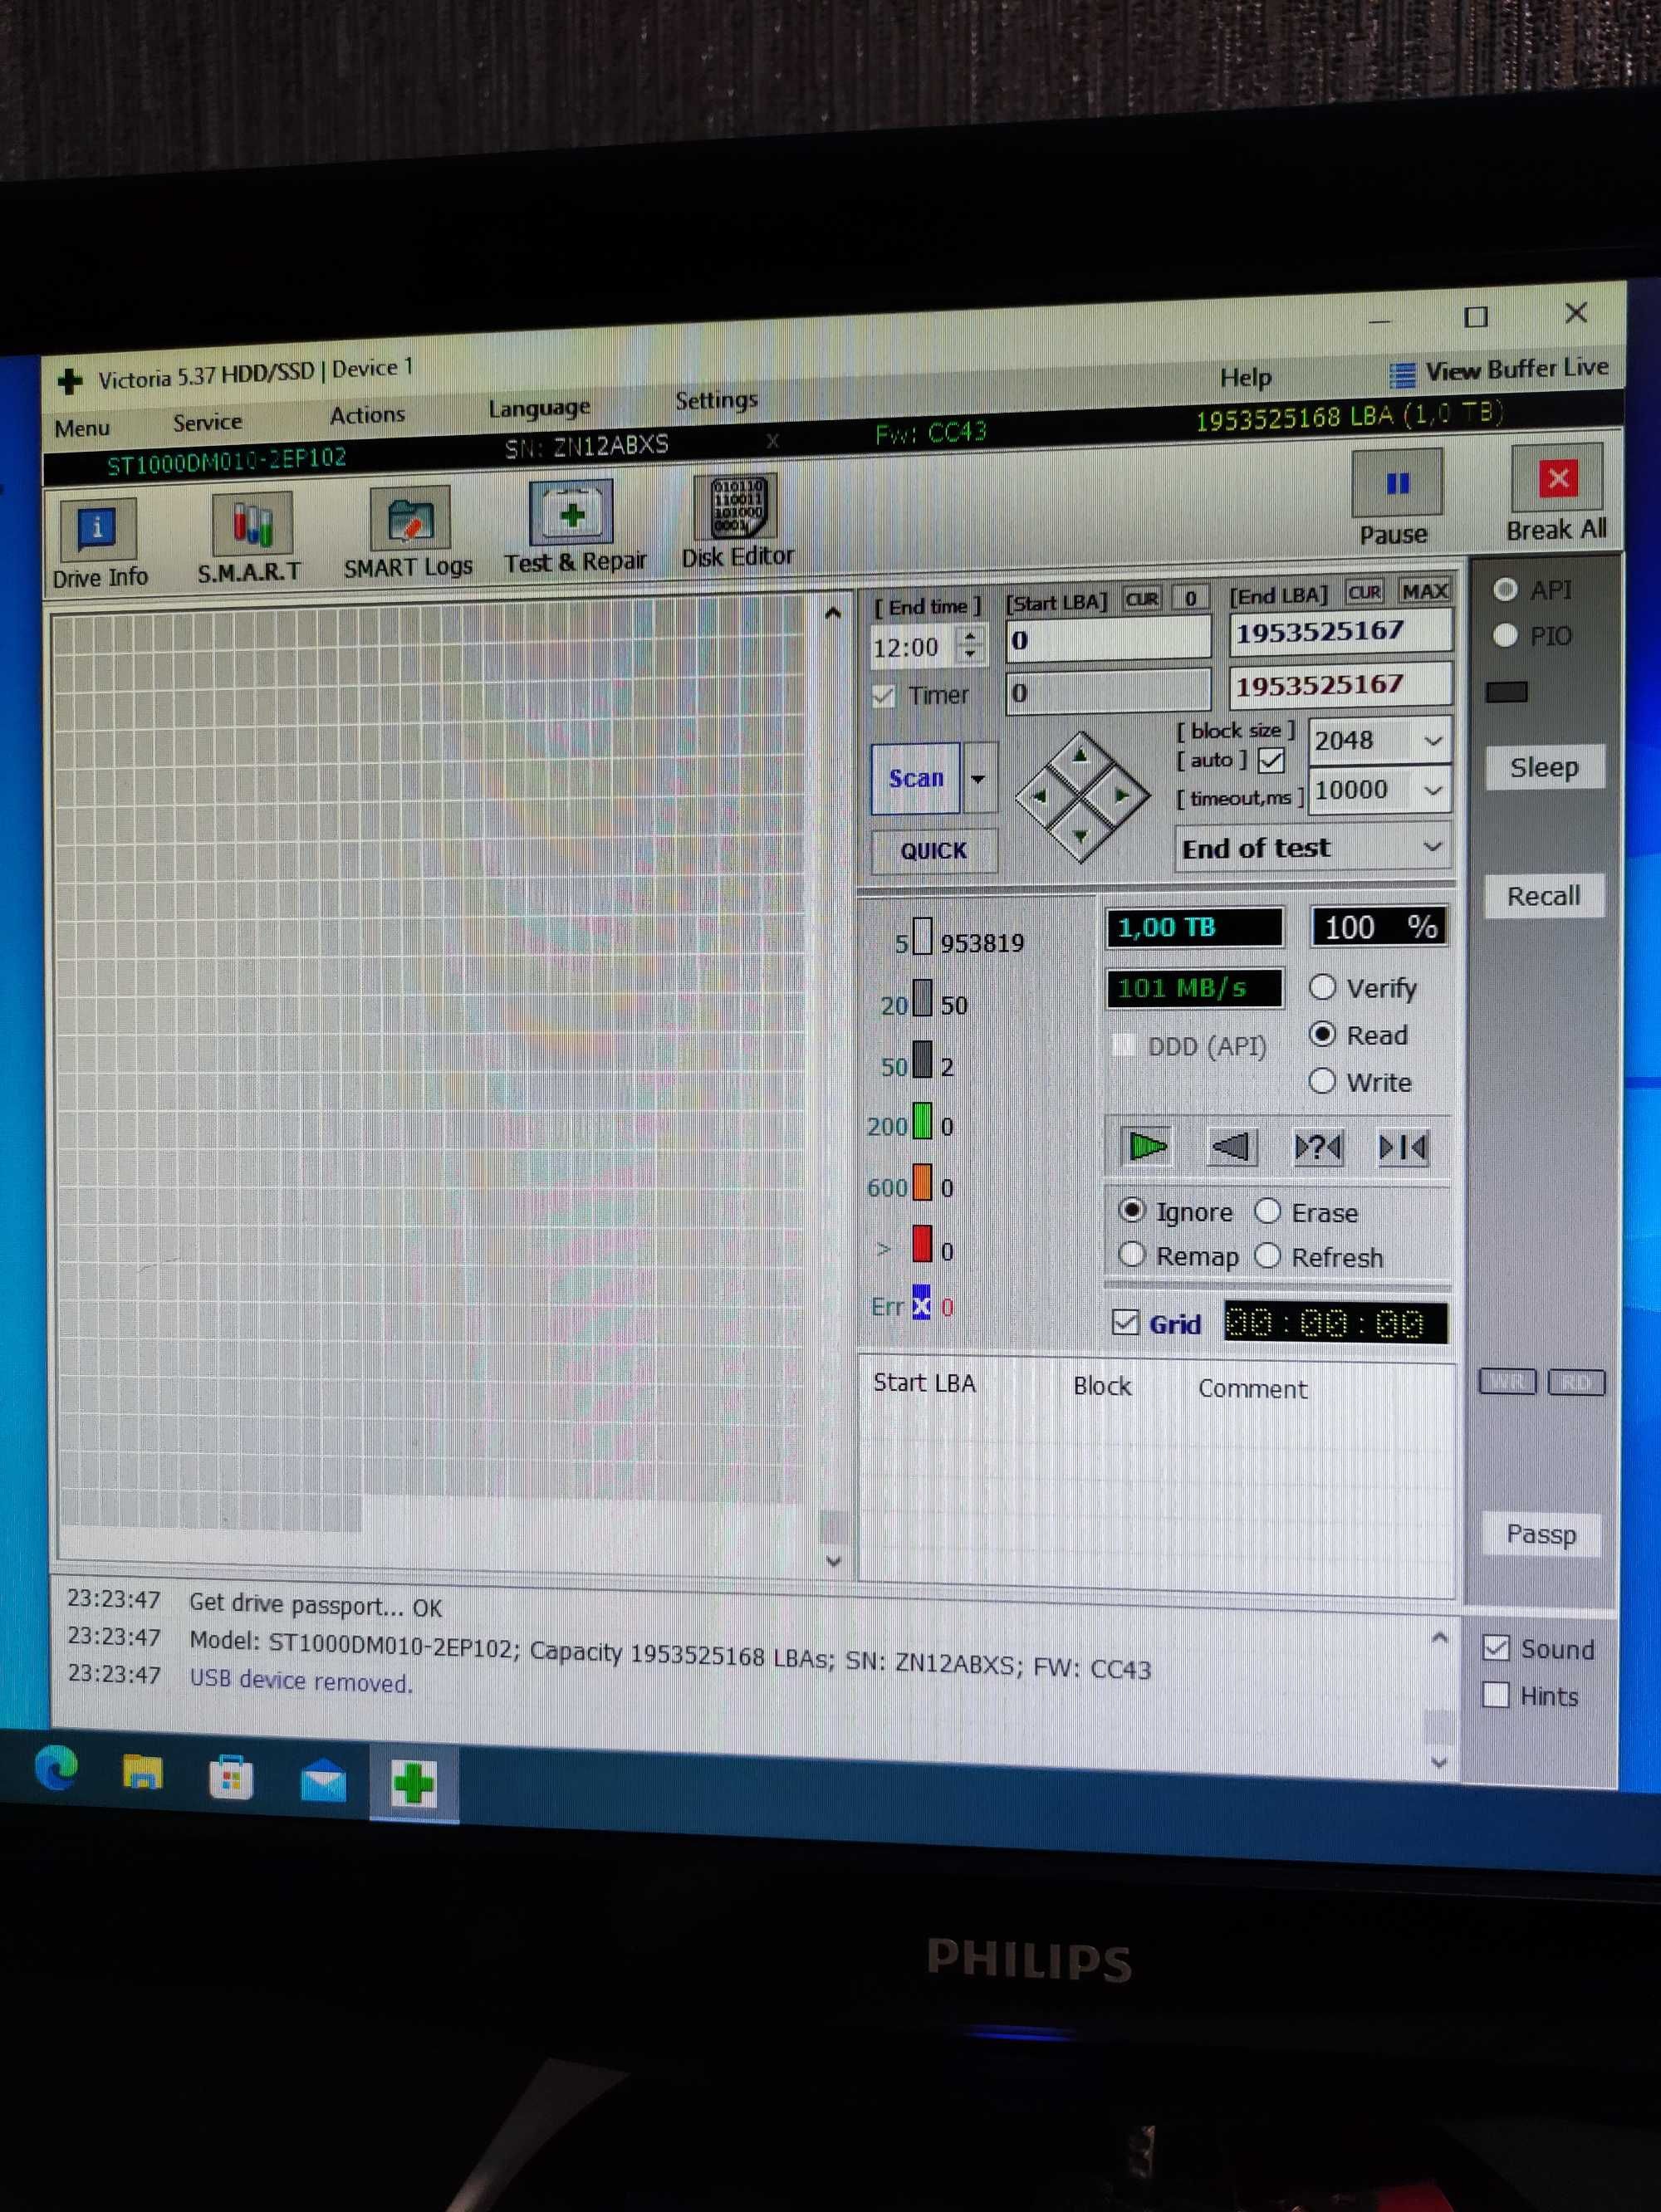Open the Menu menu
Screen dimensions: 1661x2212
coord(82,428)
